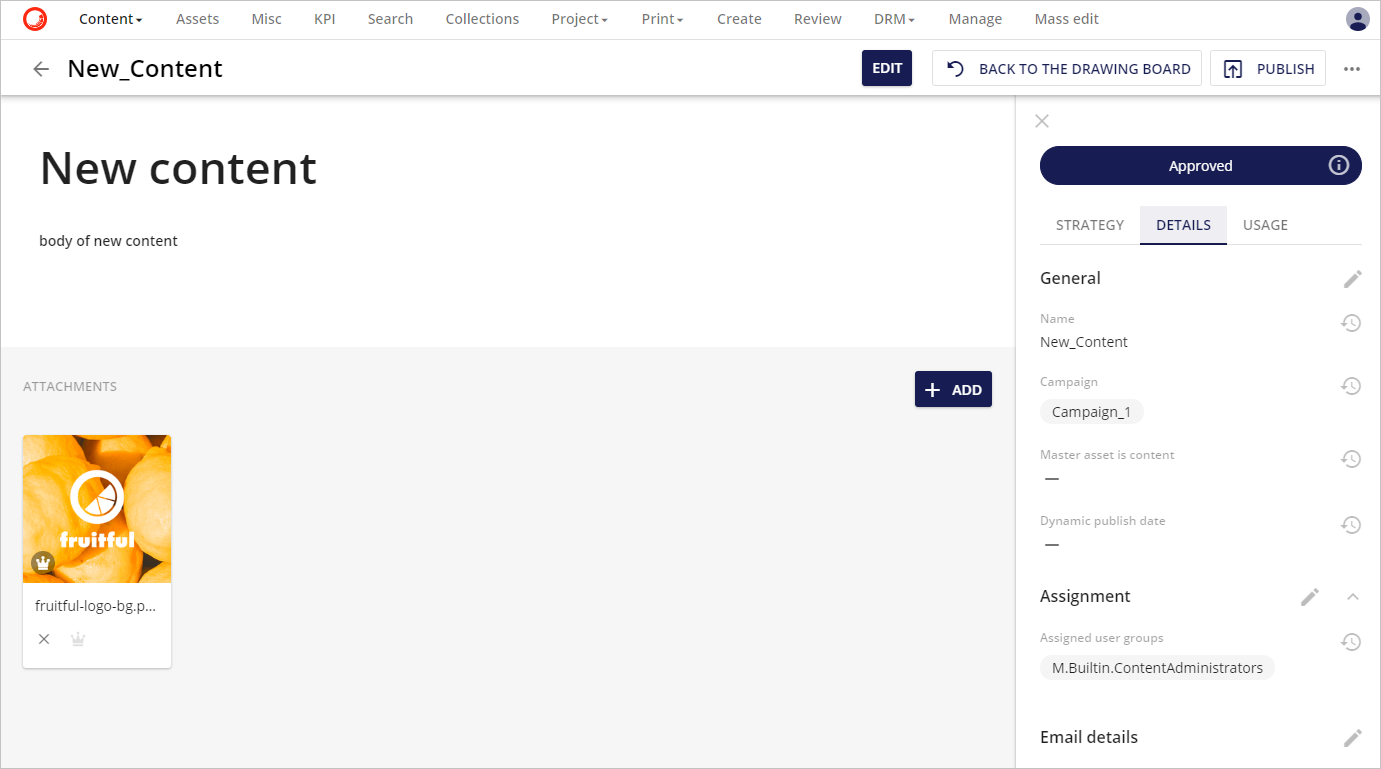
Task: Click pencil icon to edit Email details
Action: pyautogui.click(x=1352, y=737)
